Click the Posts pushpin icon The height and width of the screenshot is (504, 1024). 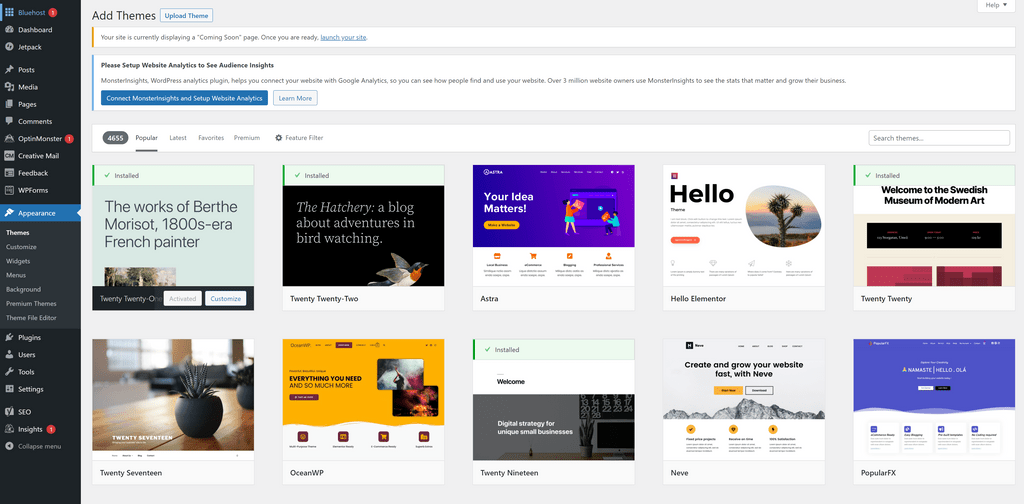[9, 69]
